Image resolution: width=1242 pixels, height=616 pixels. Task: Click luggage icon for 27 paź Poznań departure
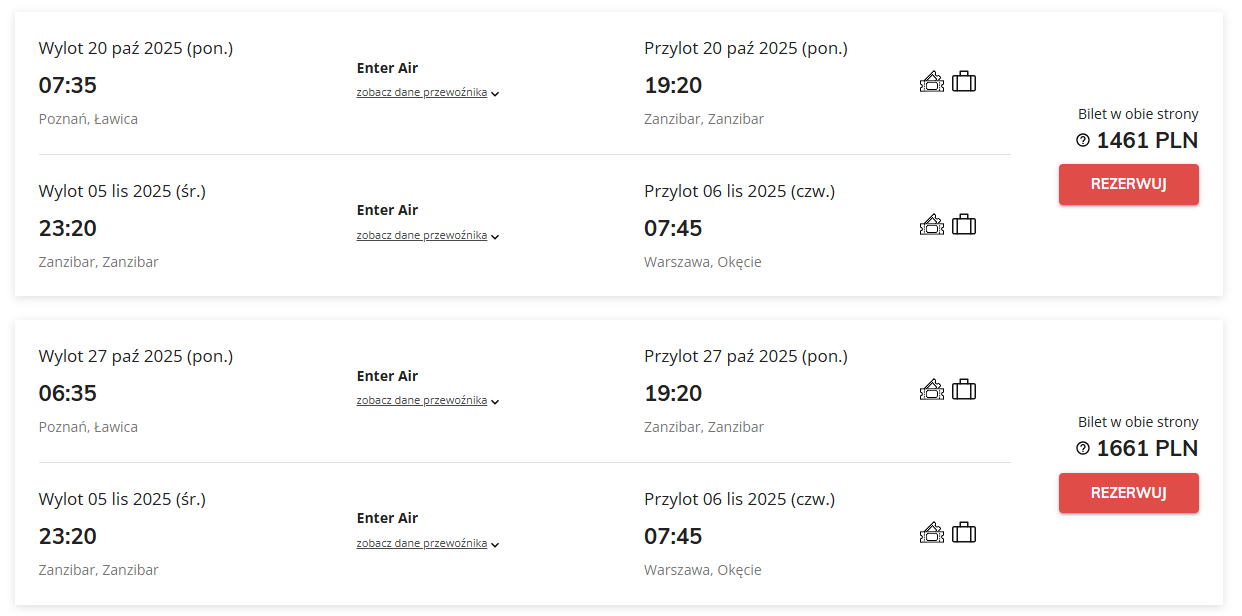click(x=964, y=390)
